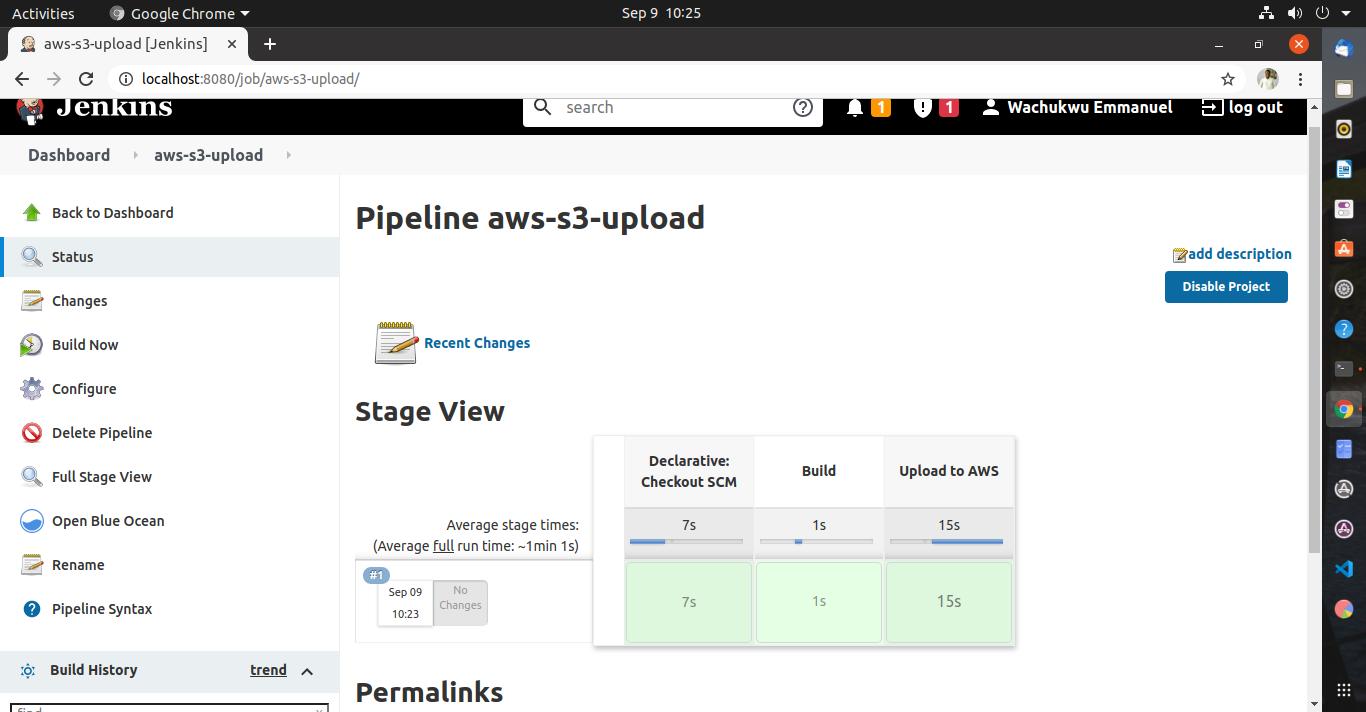Open Pipeline Syntax via its sidebar icon
Viewport: 1366px width, 712px height.
point(32,608)
